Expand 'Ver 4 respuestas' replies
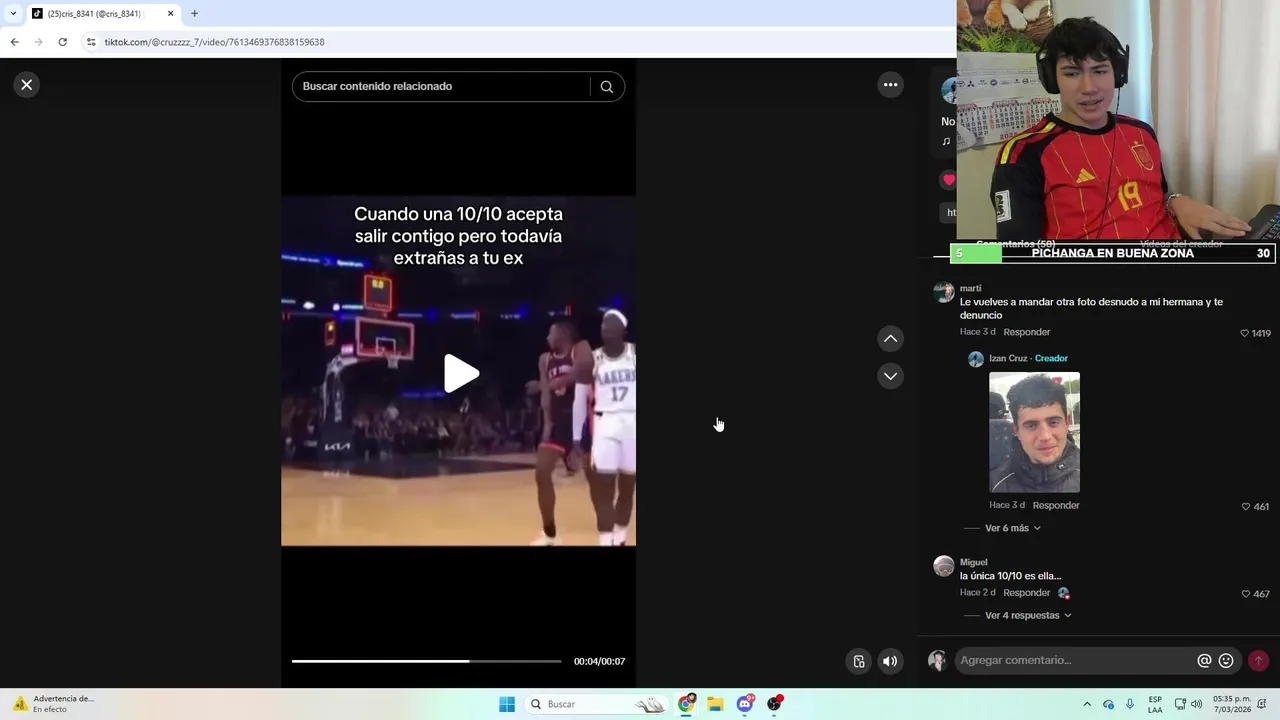 pyautogui.click(x=1028, y=615)
